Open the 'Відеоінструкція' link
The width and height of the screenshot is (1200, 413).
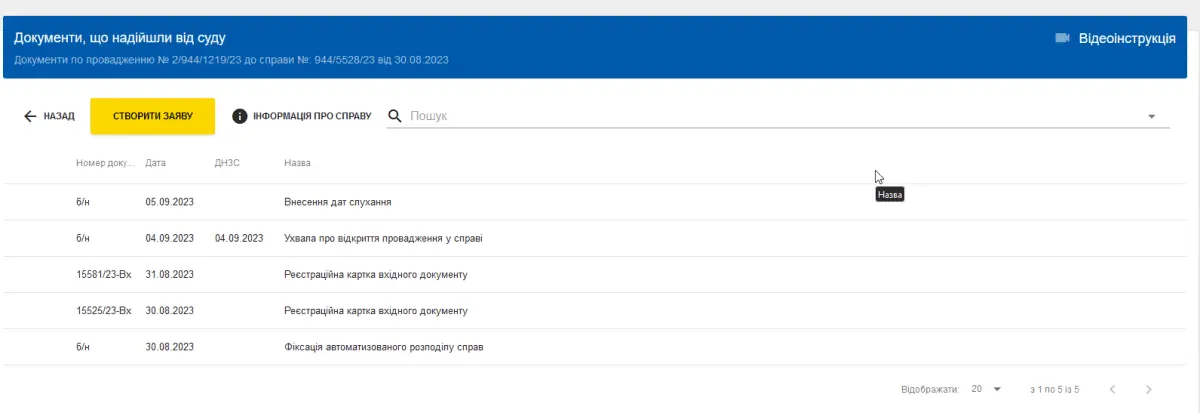tap(1127, 38)
